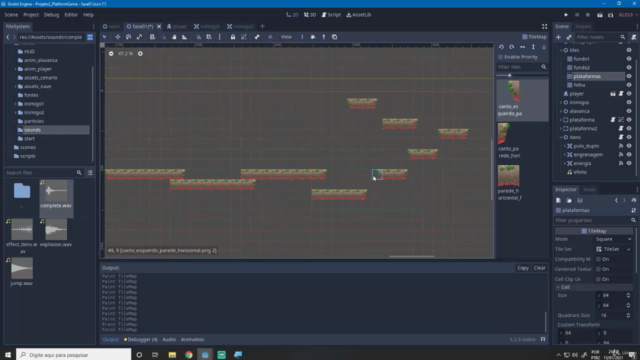The height and width of the screenshot is (360, 640).
Task: Add a new node with plus icon
Action: pyautogui.click(x=558, y=37)
